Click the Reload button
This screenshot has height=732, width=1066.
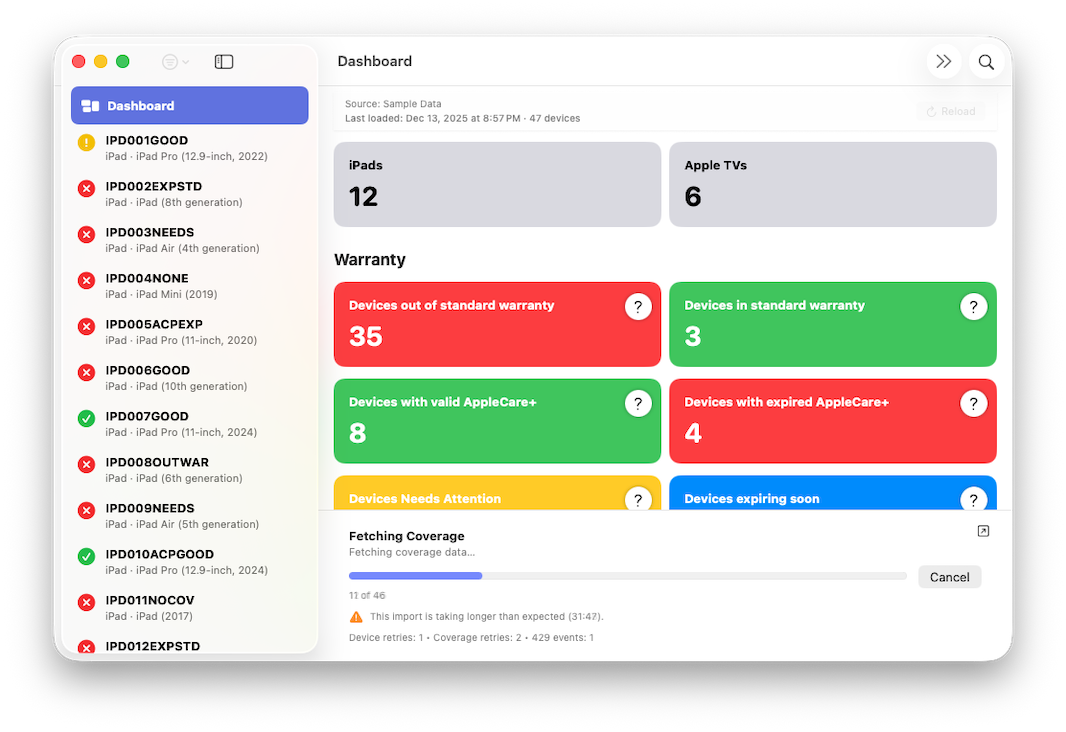tap(950, 111)
